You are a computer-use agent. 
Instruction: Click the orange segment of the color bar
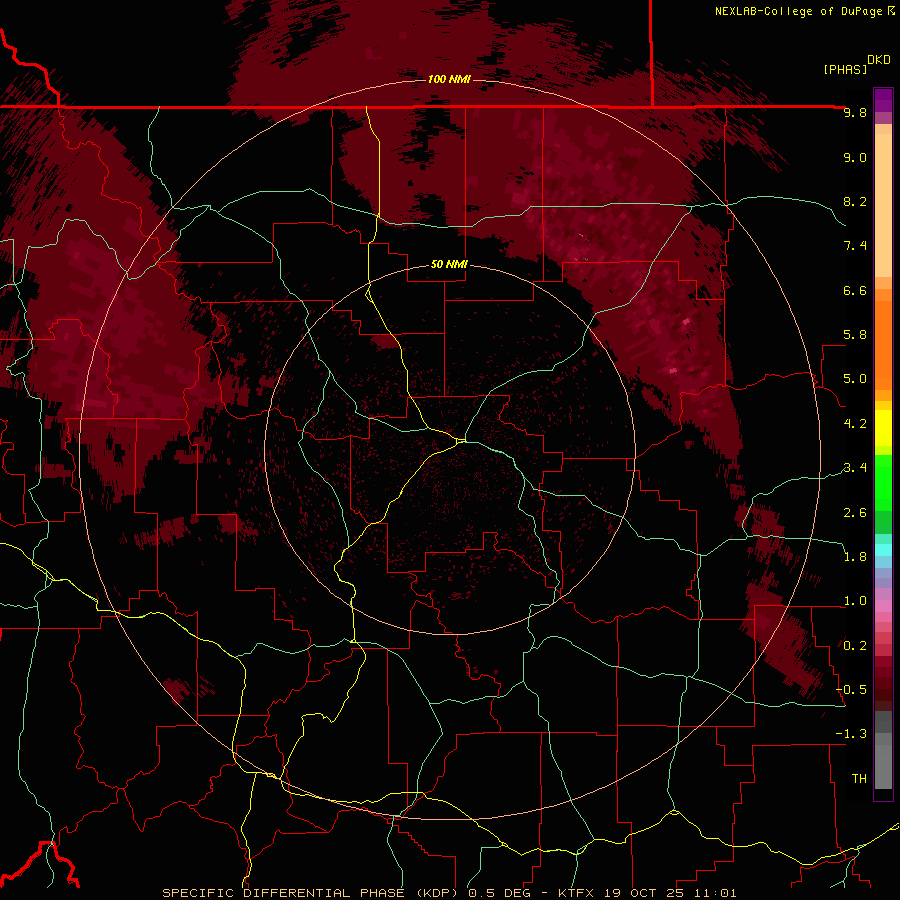[x=883, y=346]
